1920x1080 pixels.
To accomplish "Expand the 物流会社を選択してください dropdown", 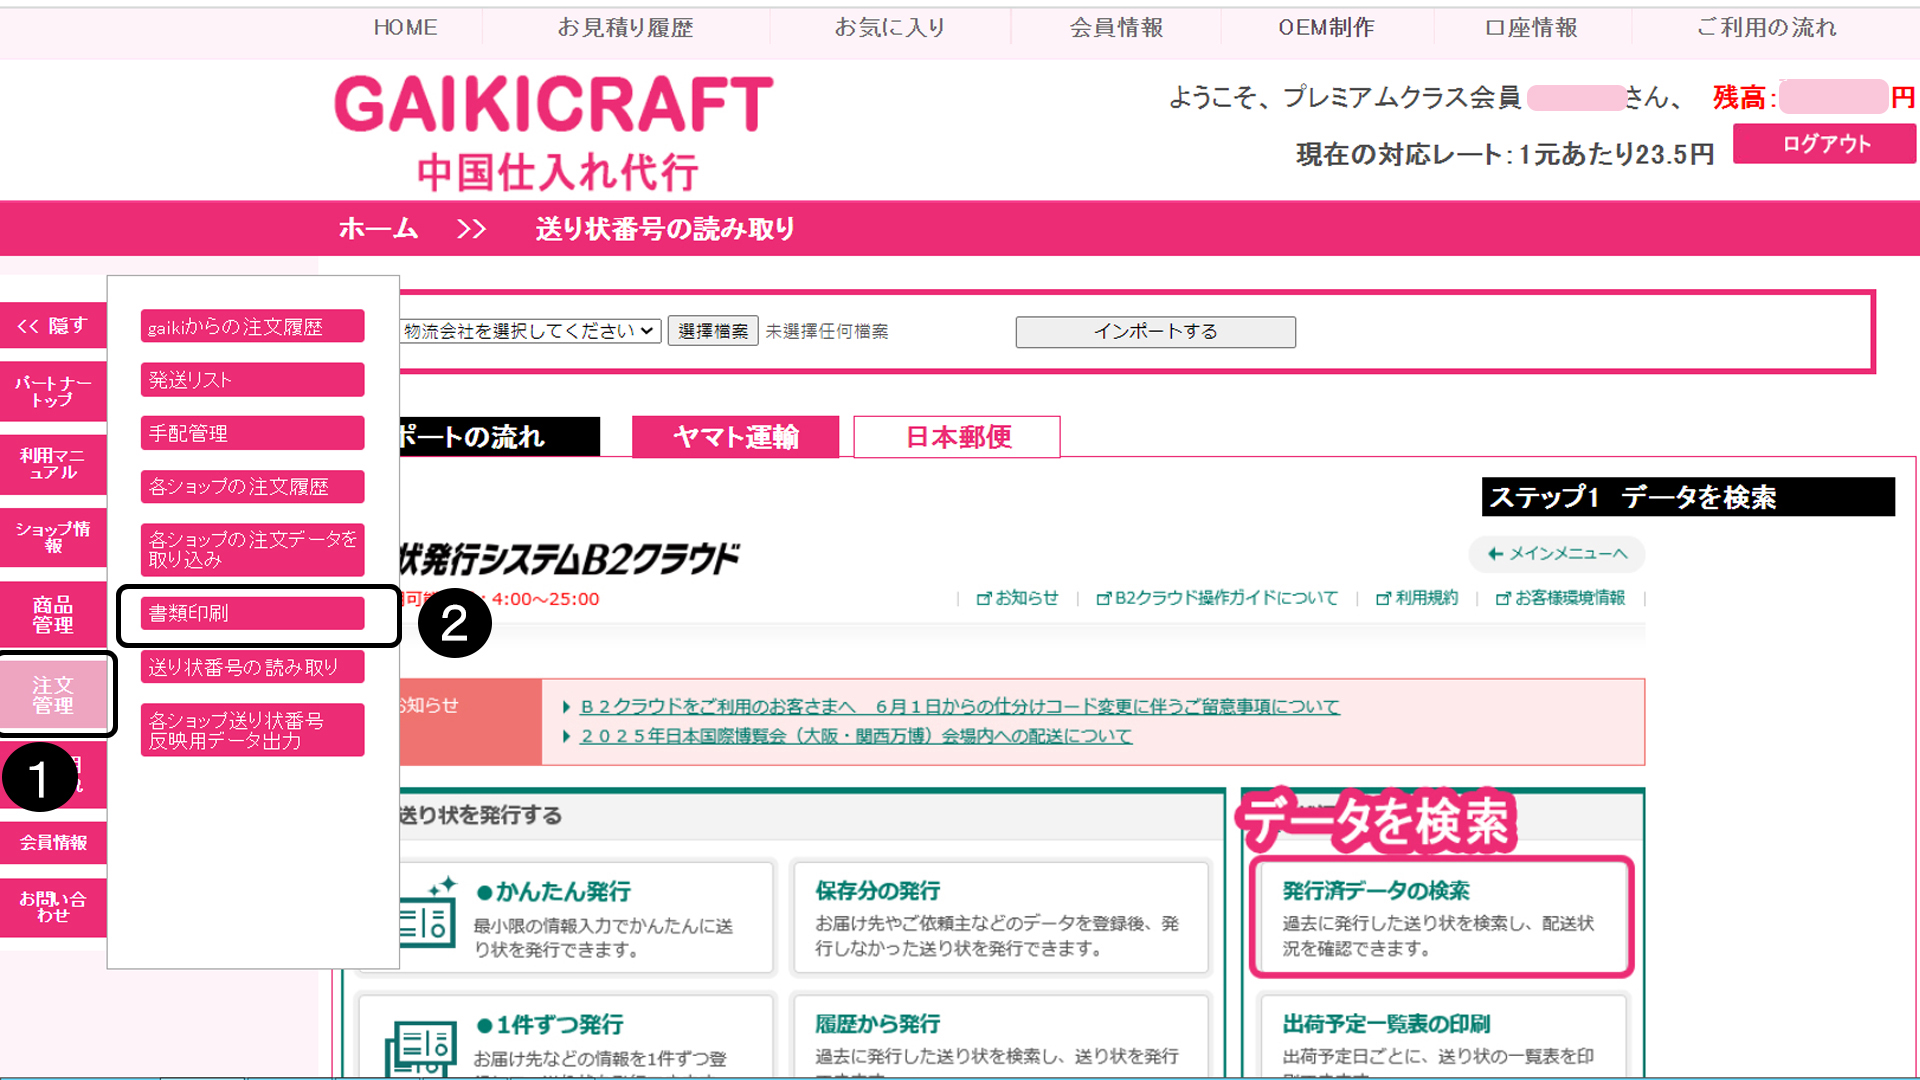I will (x=529, y=331).
